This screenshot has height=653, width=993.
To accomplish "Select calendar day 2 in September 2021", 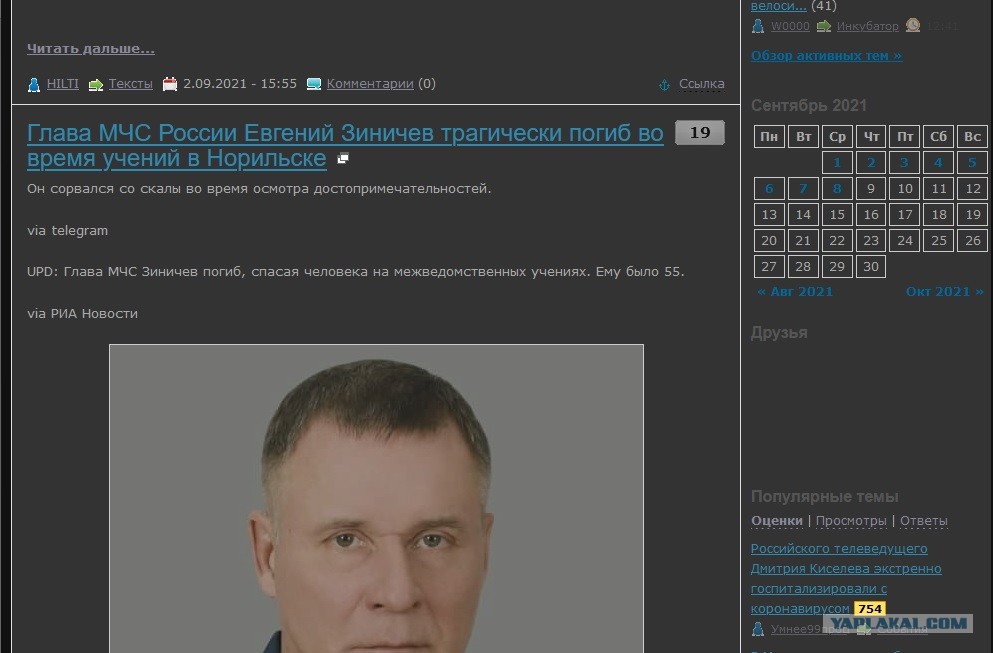I will [871, 163].
